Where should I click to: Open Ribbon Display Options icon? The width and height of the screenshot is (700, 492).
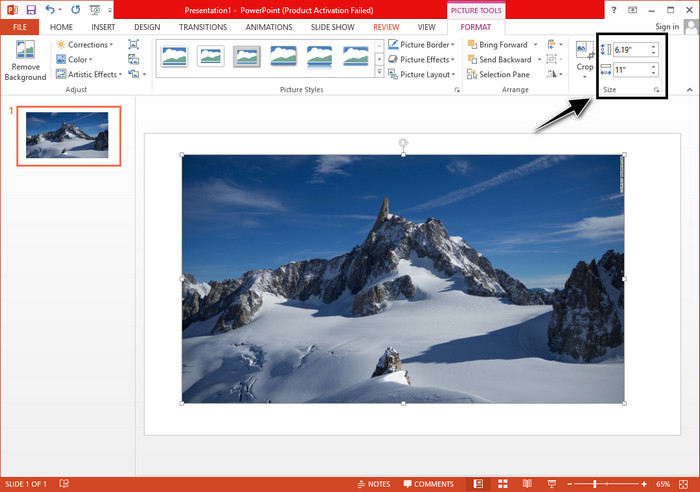point(633,10)
